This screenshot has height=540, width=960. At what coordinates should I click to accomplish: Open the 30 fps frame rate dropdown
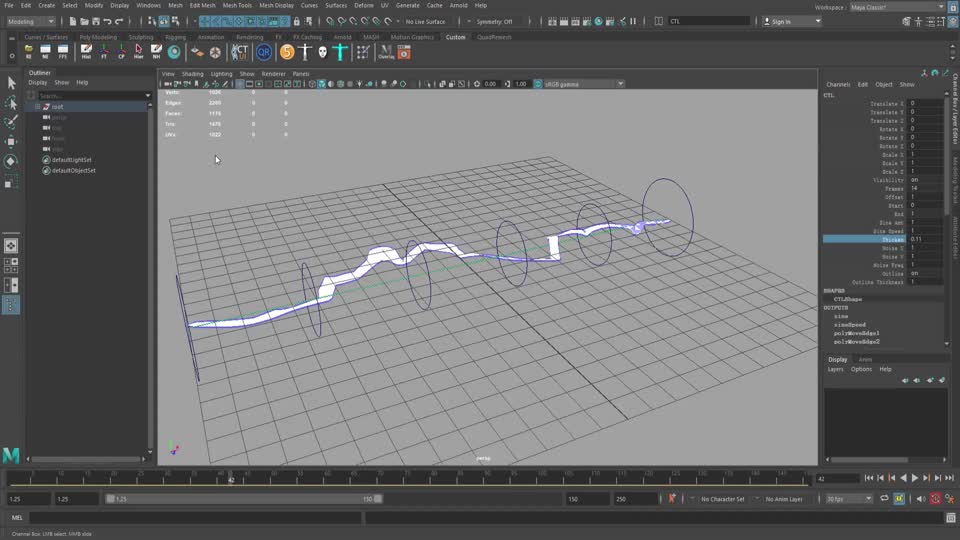849,498
